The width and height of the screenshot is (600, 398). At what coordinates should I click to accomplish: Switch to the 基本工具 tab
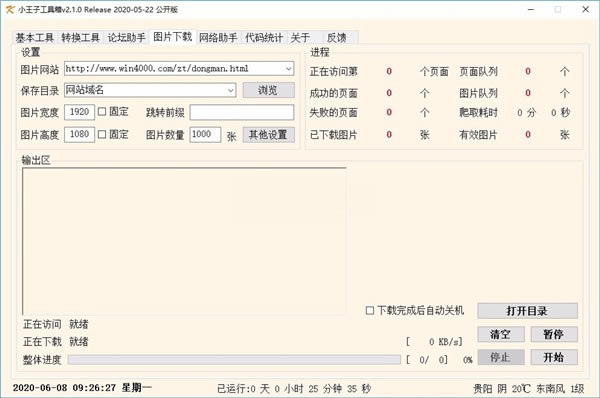coord(34,38)
